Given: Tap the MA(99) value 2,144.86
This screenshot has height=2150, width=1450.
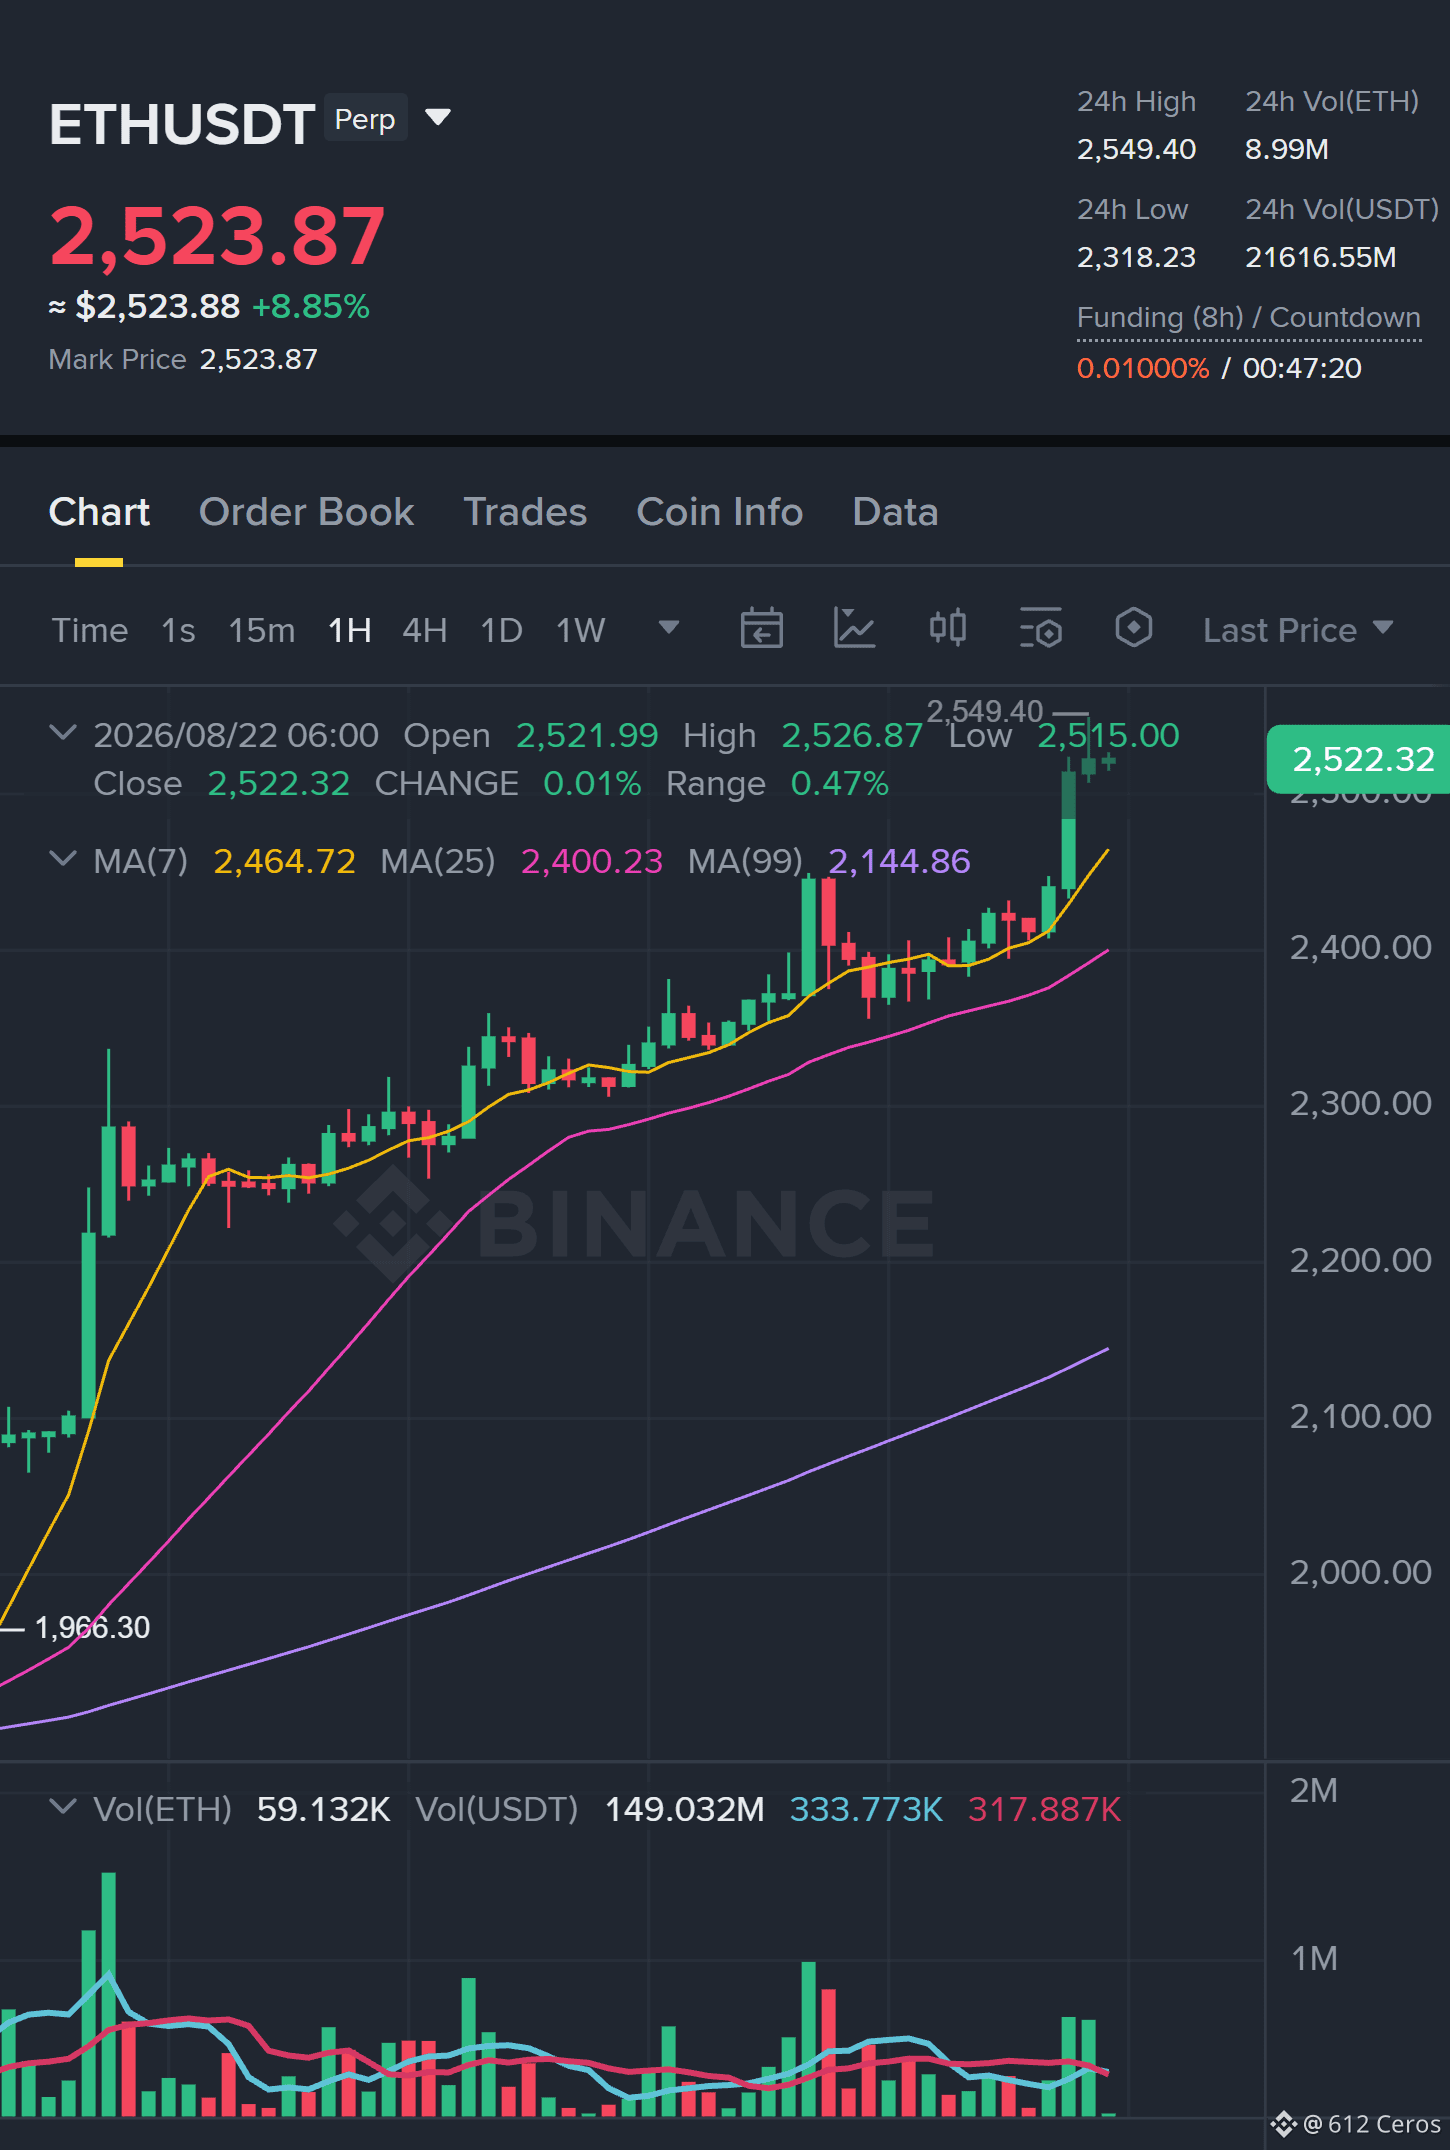Looking at the screenshot, I should pyautogui.click(x=899, y=861).
